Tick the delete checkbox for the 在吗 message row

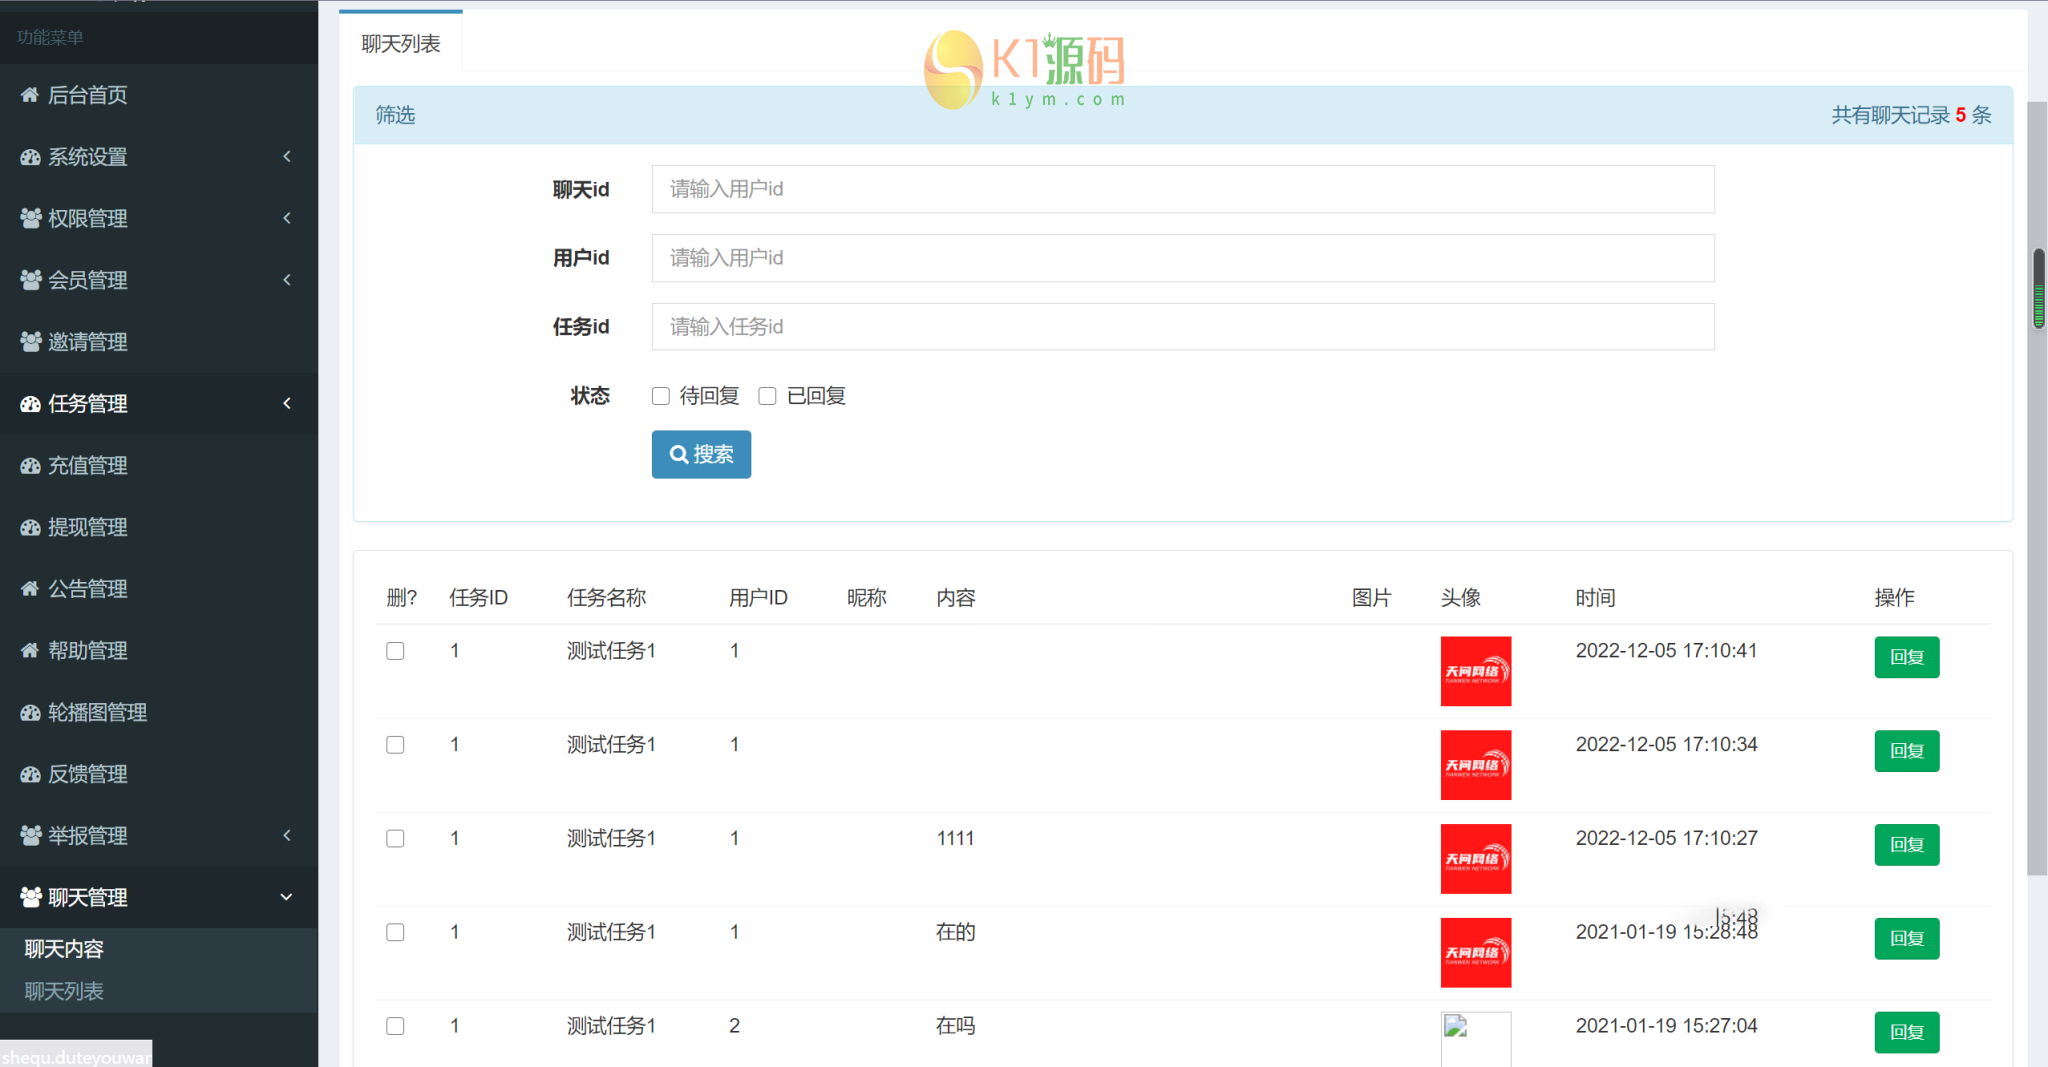[x=395, y=1027]
